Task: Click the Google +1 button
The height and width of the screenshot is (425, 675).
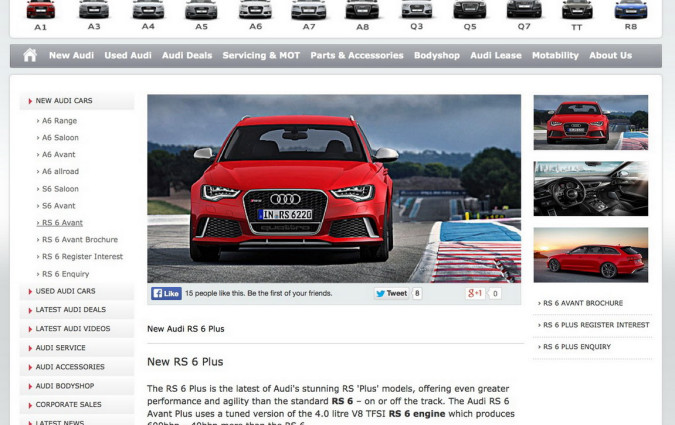Action: point(476,294)
